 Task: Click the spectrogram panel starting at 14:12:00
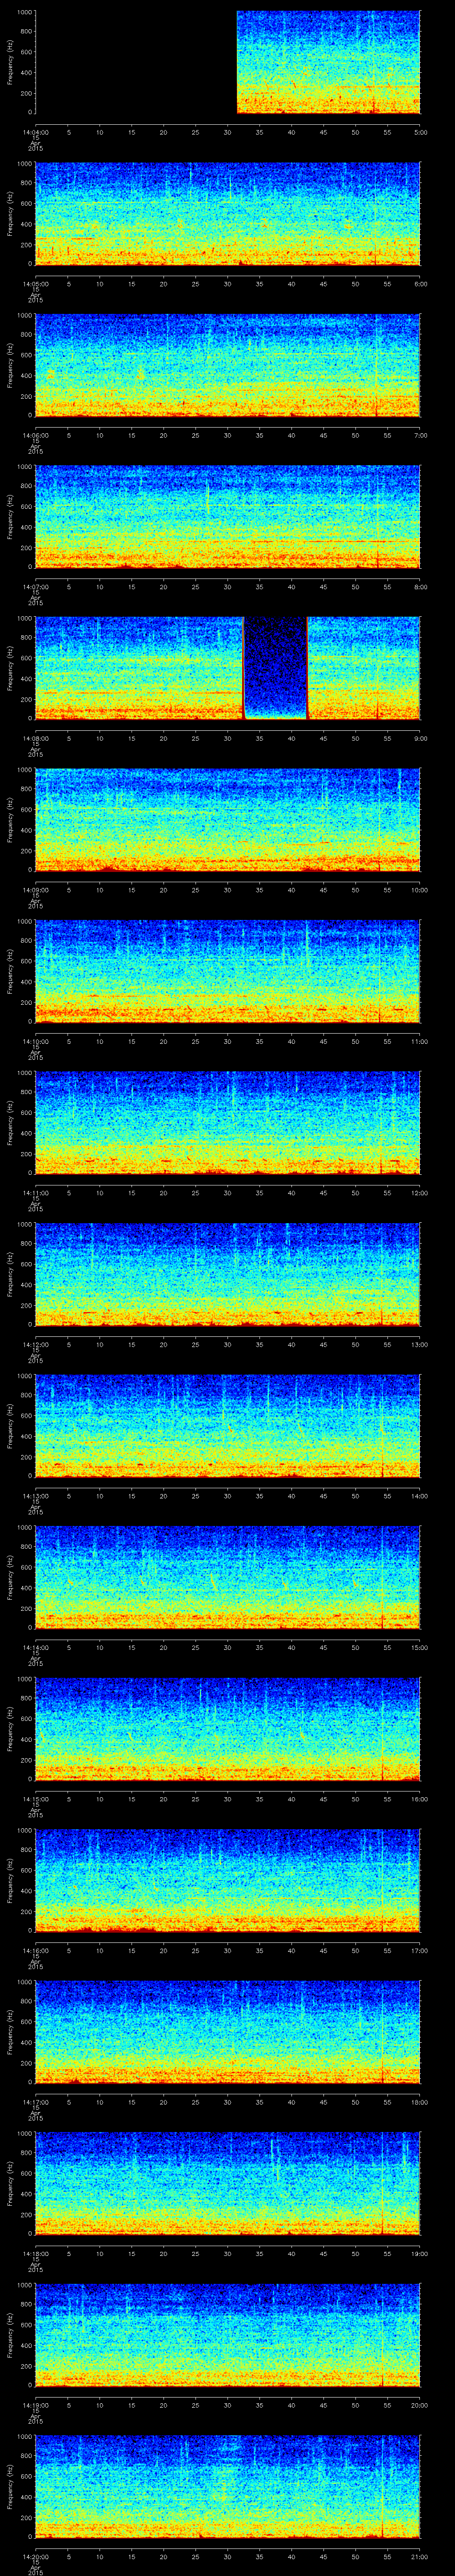[228, 1274]
